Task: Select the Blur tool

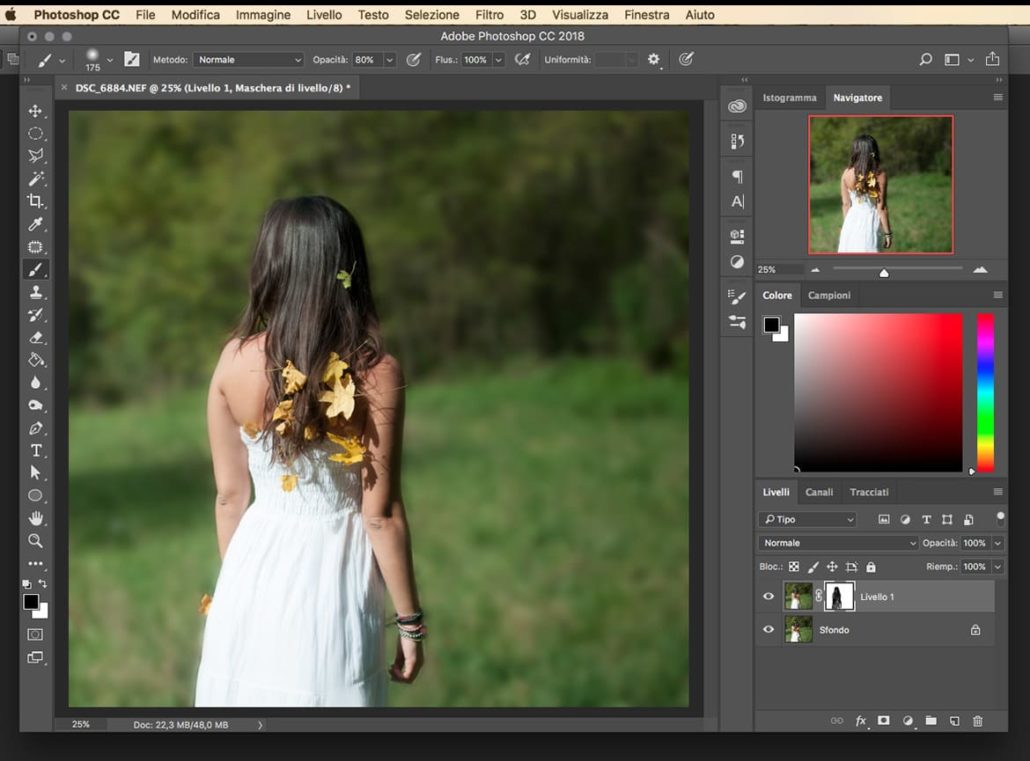Action: (35, 382)
